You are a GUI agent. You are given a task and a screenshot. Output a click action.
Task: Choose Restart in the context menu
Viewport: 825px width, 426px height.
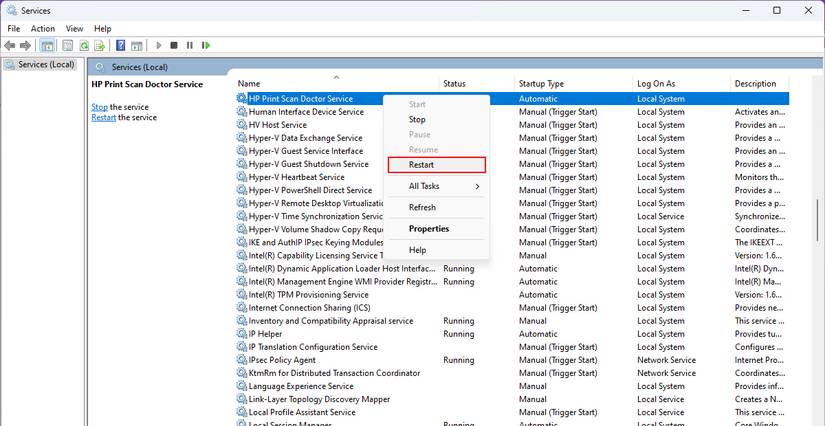(x=436, y=165)
